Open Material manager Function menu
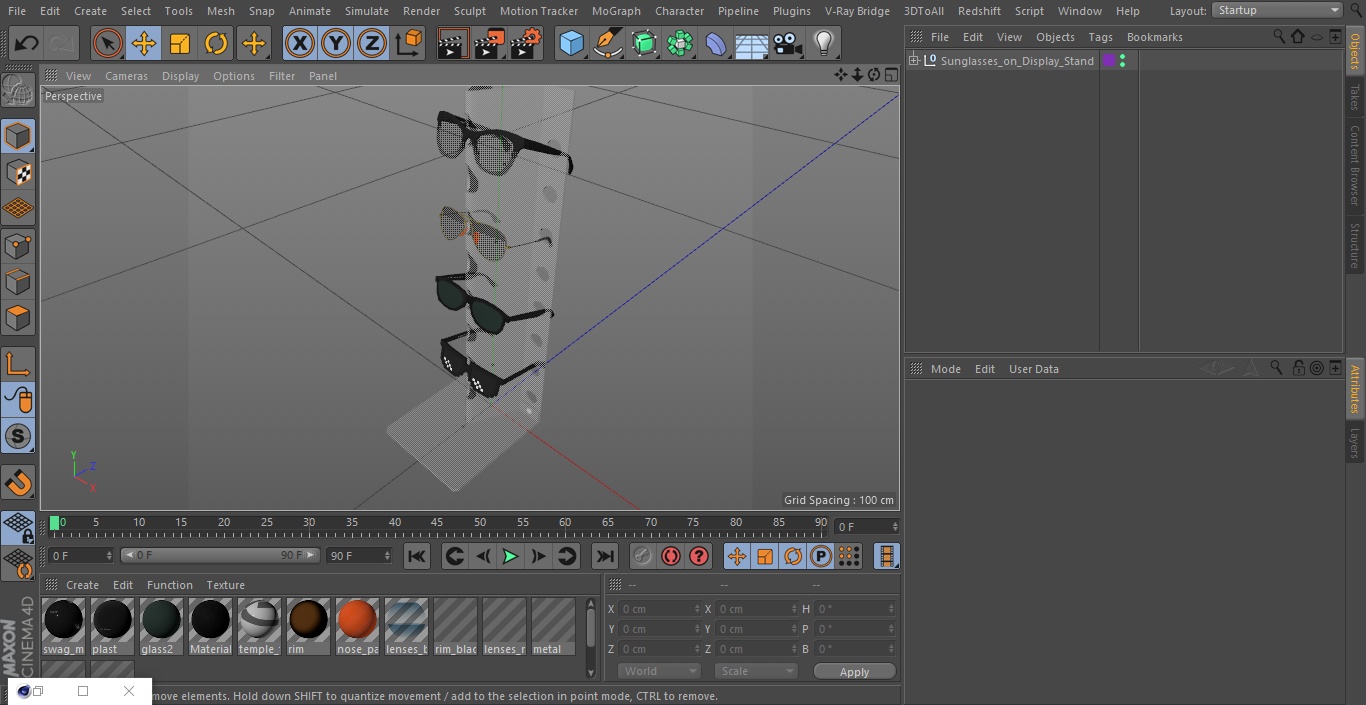The image size is (1366, 705). pos(170,585)
